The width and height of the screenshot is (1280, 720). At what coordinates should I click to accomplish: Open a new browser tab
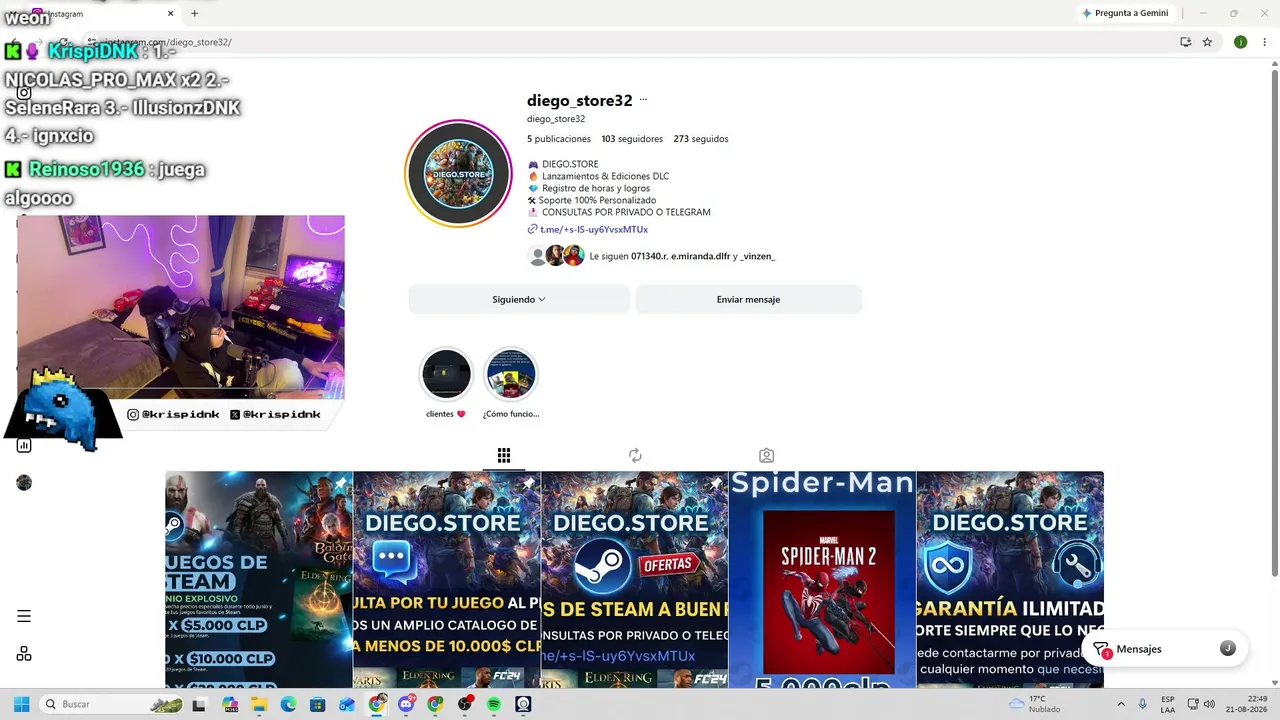pyautogui.click(x=194, y=13)
